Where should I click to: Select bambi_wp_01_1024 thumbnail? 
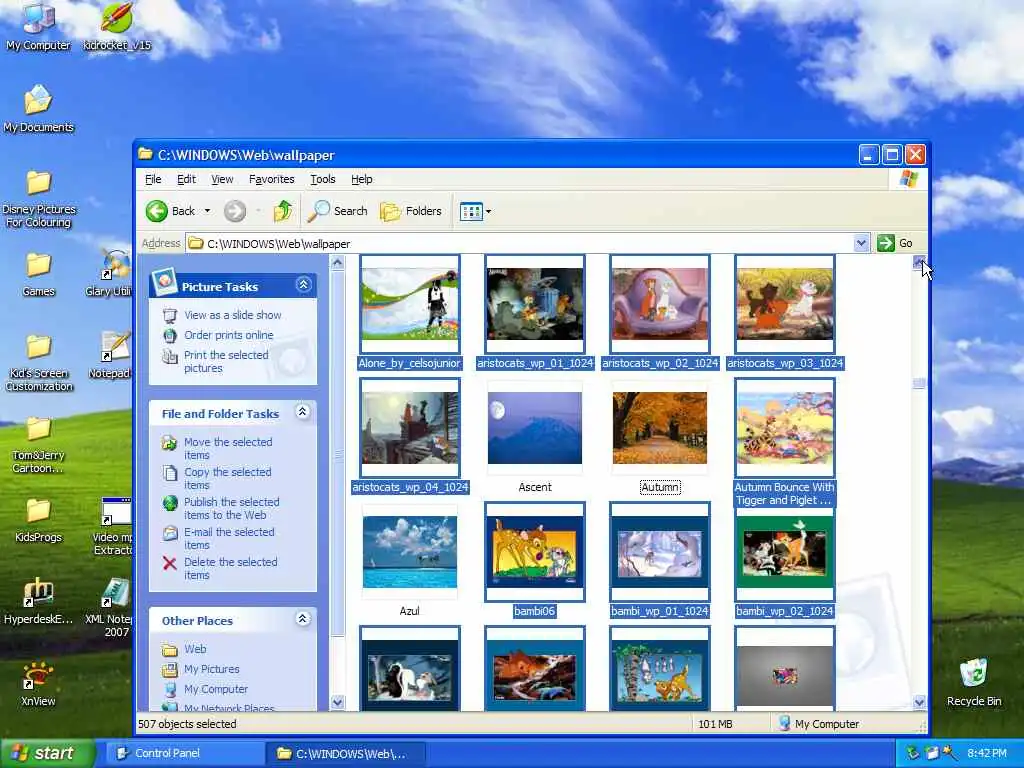[660, 552]
